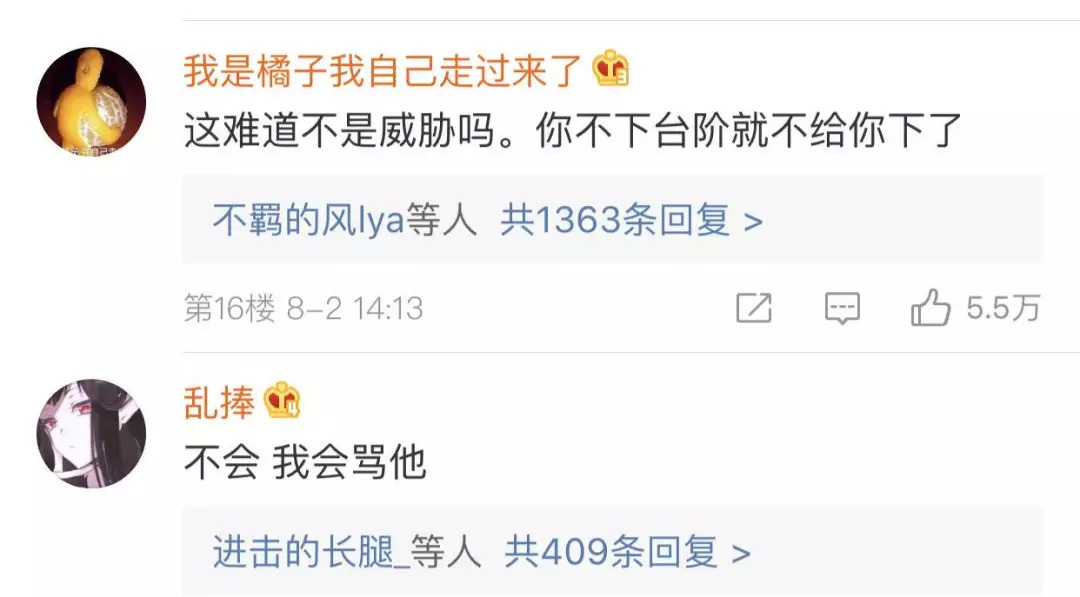Visit the profile of user 乱捧
Image resolution: width=1080 pixels, height=597 pixels.
[219, 402]
